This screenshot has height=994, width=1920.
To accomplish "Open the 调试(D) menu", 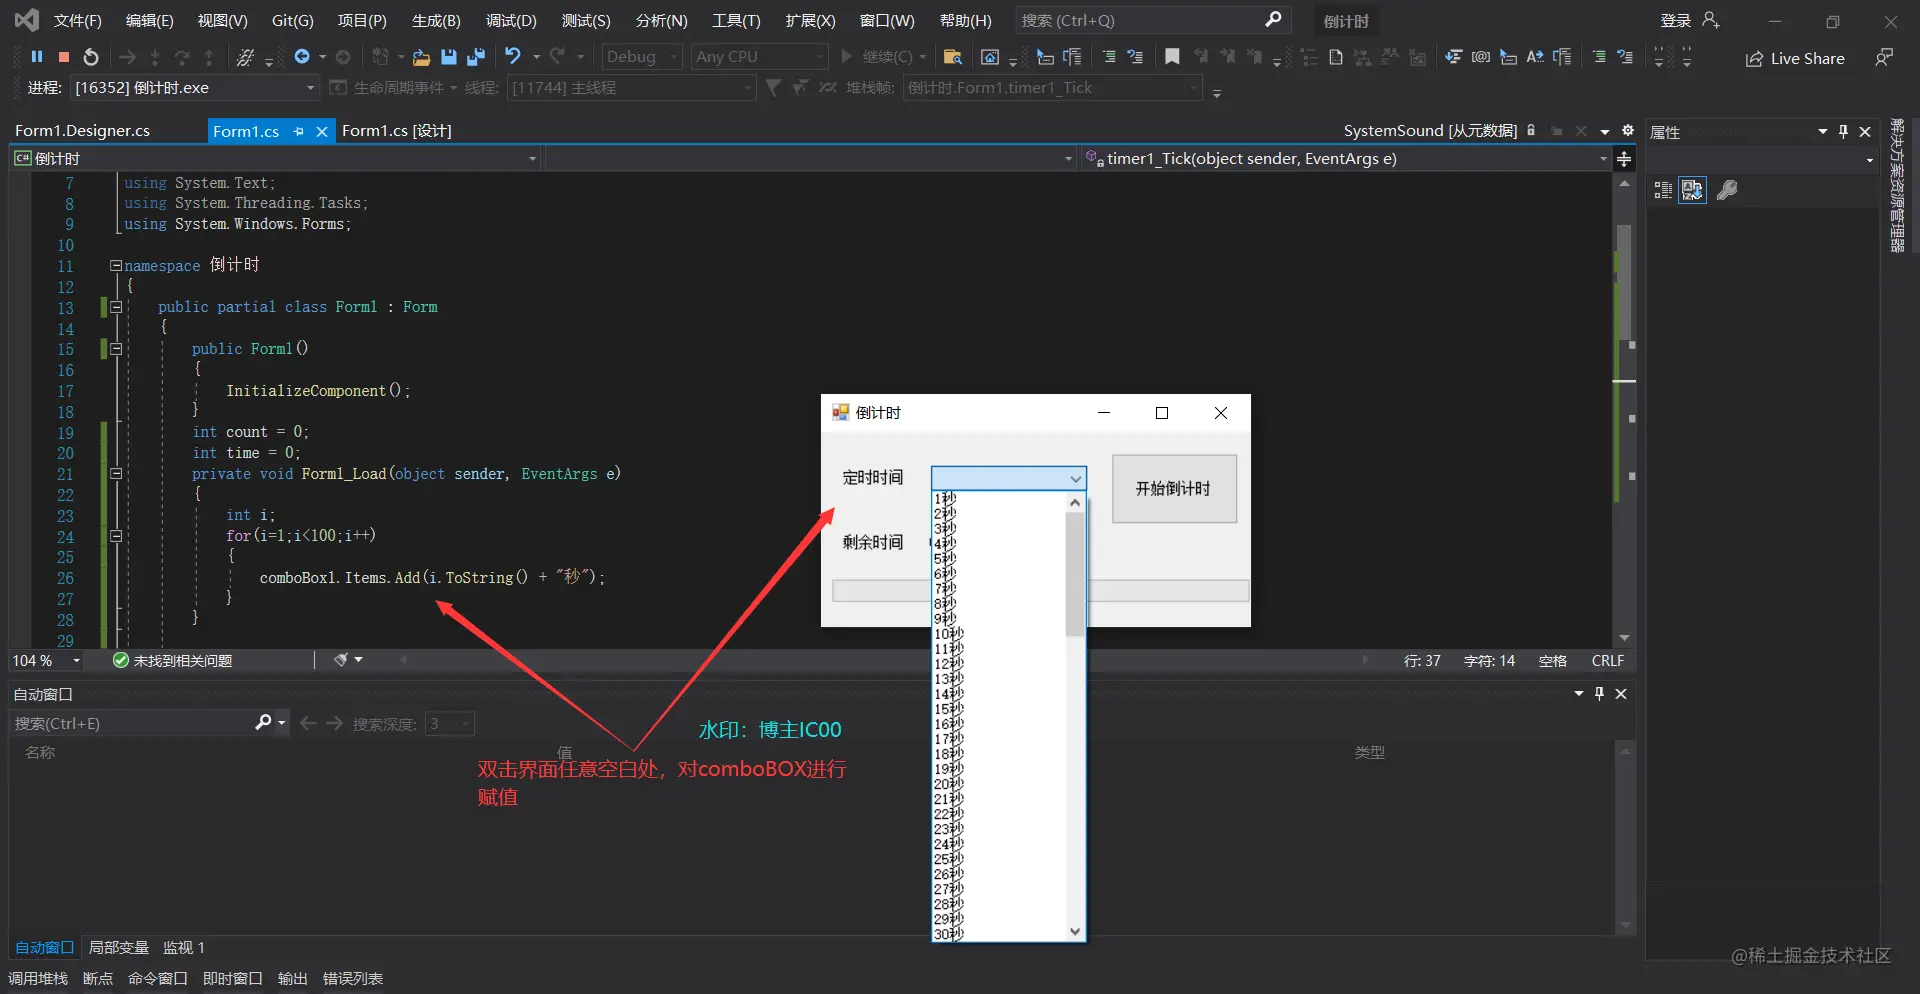I will click(511, 20).
